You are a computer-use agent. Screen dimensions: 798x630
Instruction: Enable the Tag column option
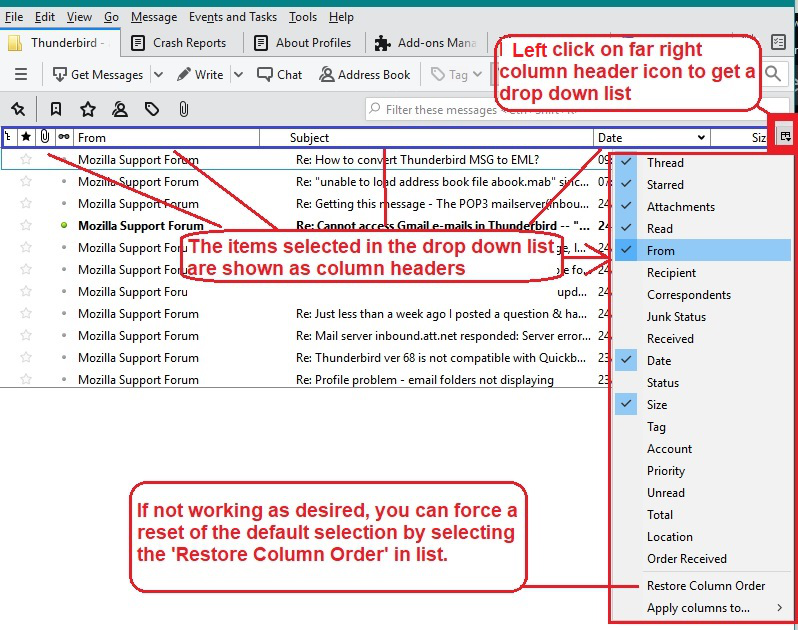tap(703, 426)
